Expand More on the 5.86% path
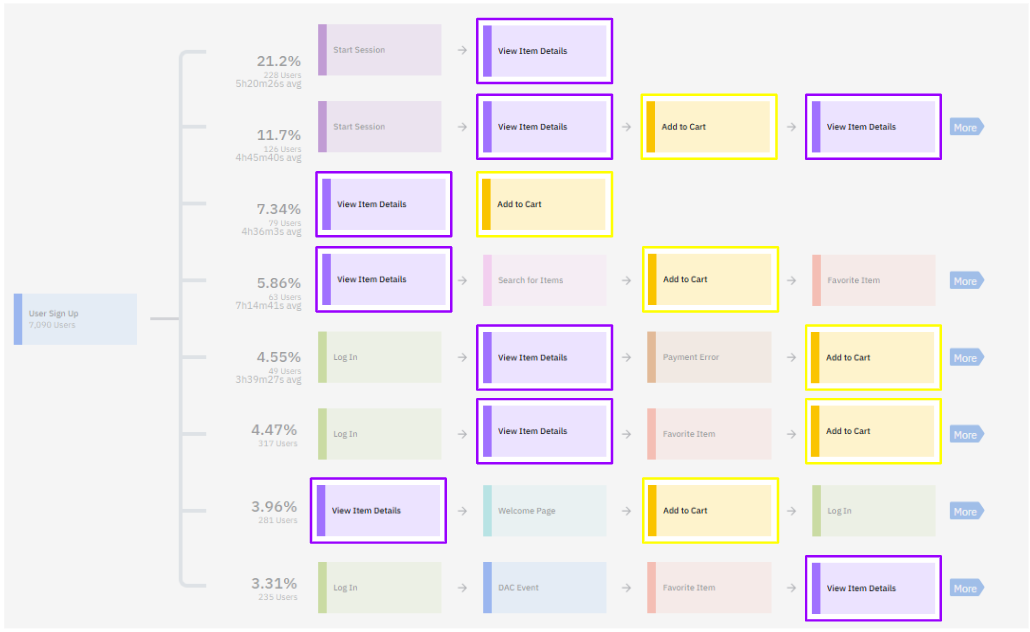The width and height of the screenshot is (1030, 632). 966,281
